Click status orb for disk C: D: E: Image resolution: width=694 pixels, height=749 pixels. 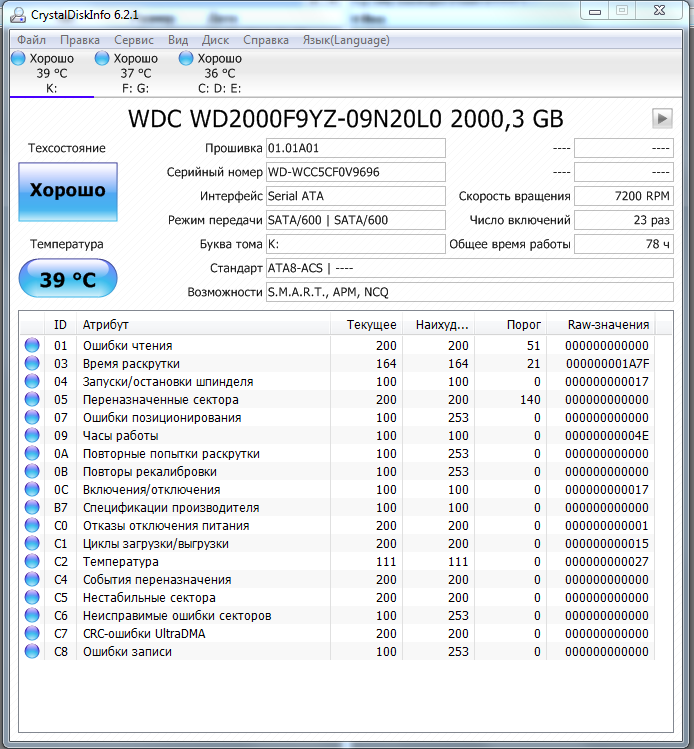[x=187, y=59]
